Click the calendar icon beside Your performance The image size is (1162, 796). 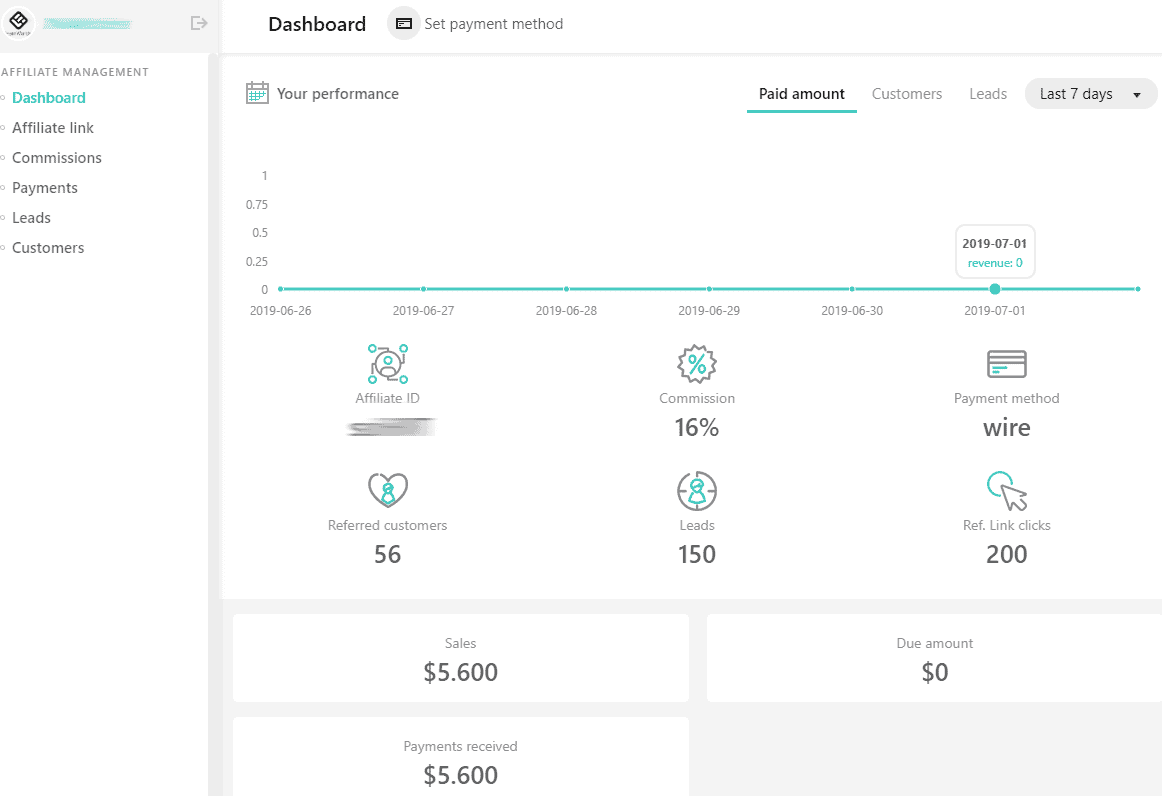257,93
